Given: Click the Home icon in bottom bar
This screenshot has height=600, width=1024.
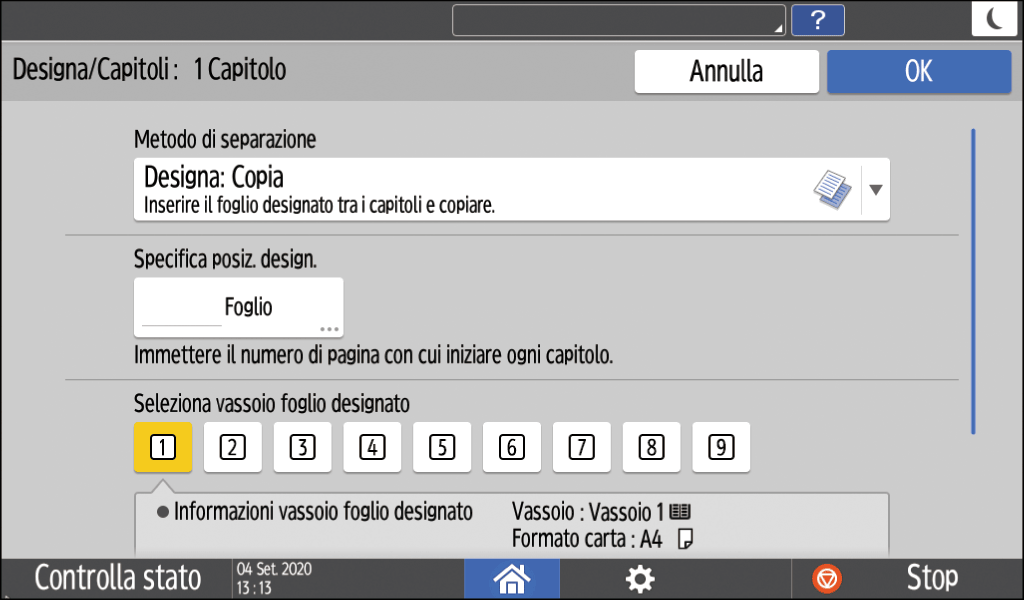Looking at the screenshot, I should 512,578.
